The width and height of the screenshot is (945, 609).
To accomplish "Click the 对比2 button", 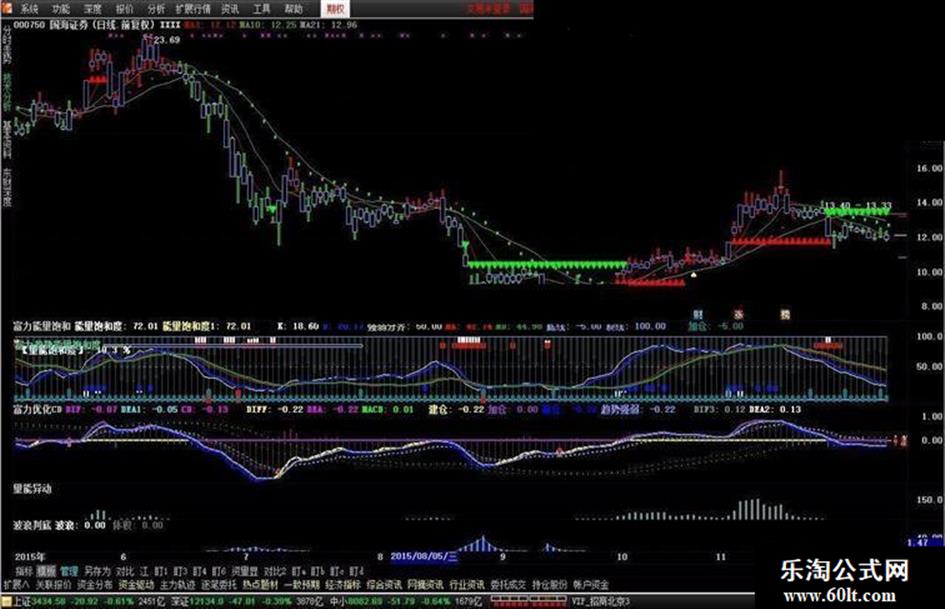I will (x=275, y=570).
